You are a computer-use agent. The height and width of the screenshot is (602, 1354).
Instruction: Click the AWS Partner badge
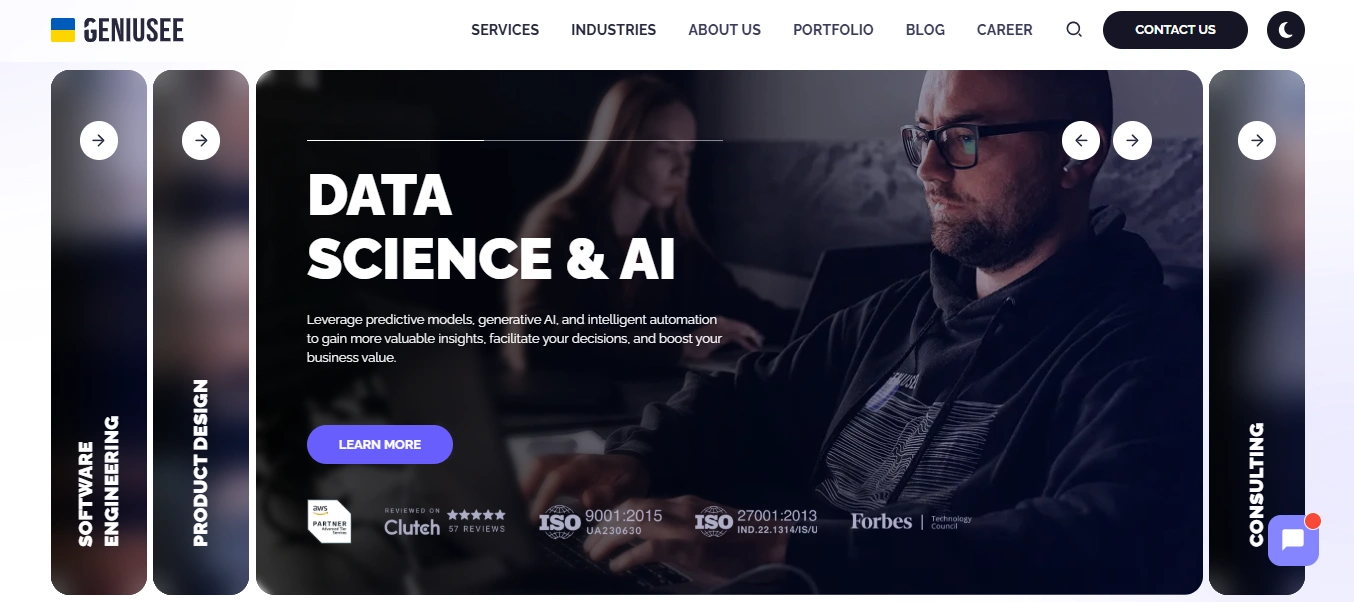coord(329,521)
